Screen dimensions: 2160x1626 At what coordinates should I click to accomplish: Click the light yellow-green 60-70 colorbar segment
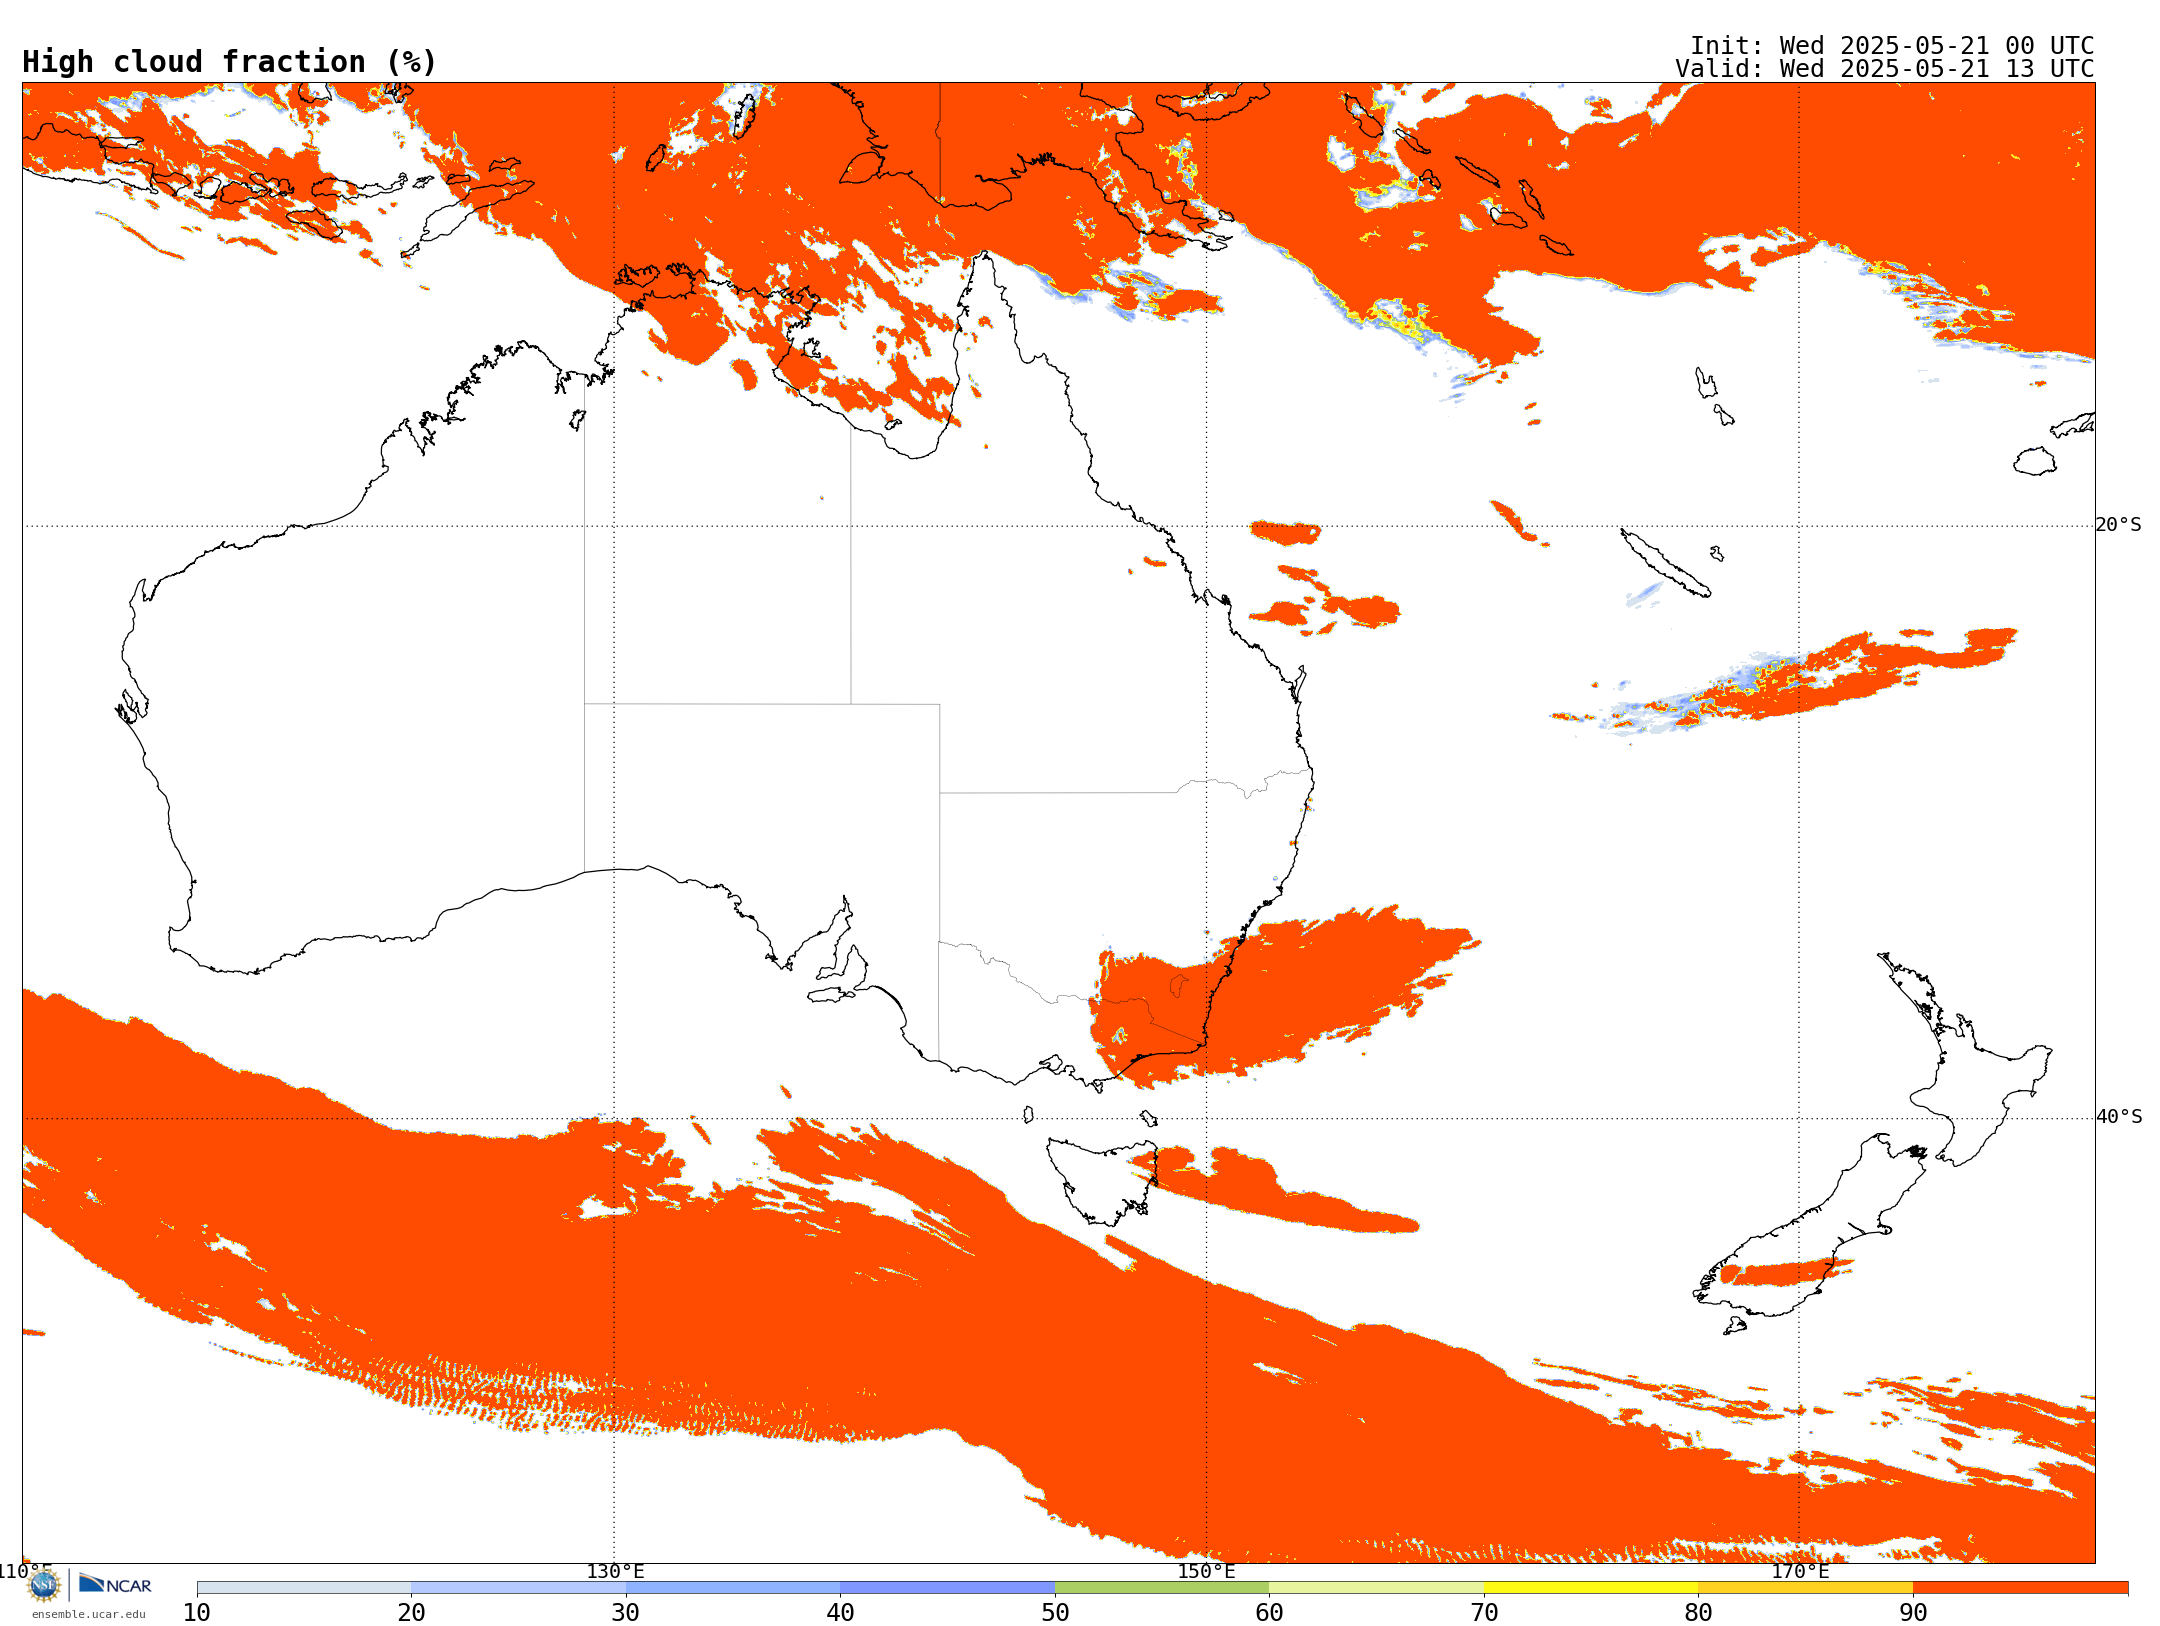click(x=1376, y=1588)
